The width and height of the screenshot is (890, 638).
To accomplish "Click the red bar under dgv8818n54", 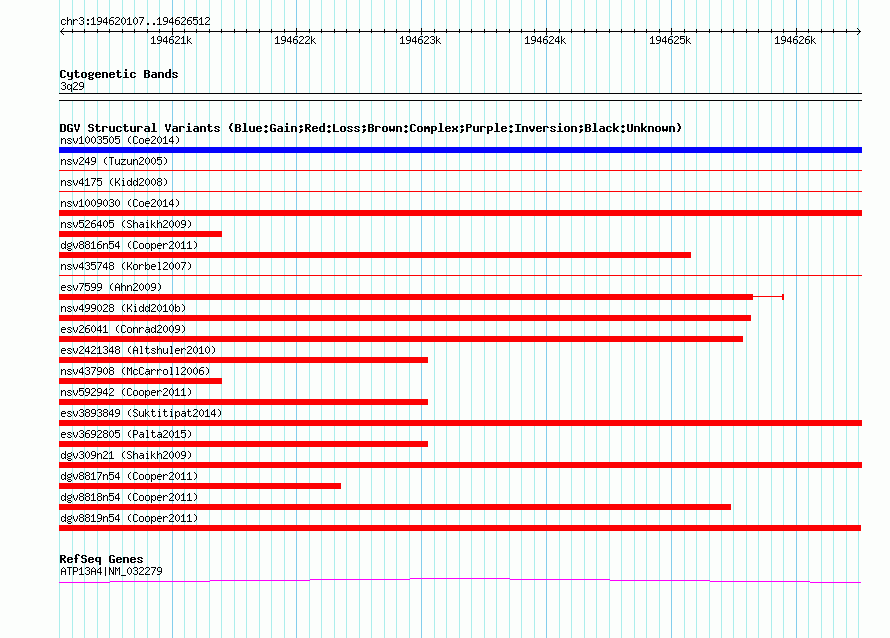I will pos(395,507).
